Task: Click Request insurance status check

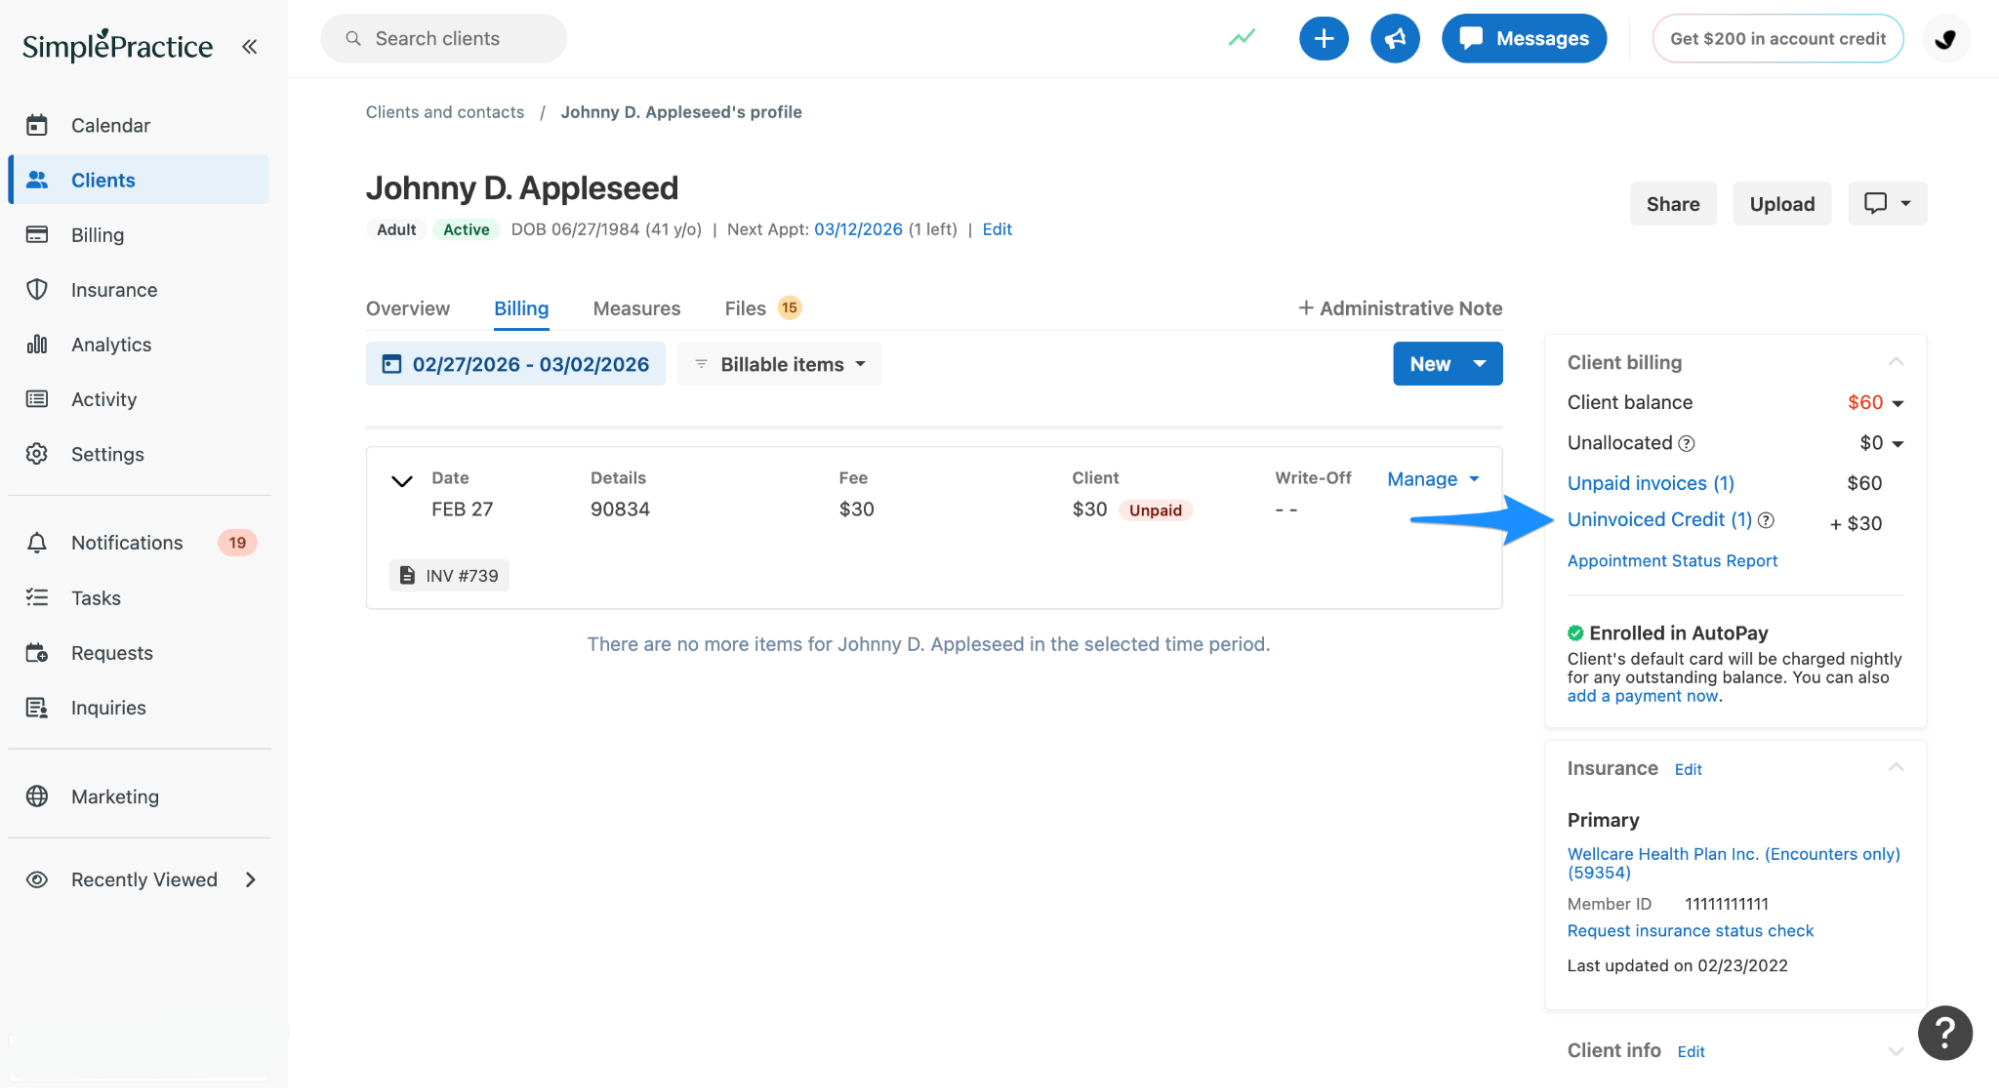Action: coord(1690,931)
